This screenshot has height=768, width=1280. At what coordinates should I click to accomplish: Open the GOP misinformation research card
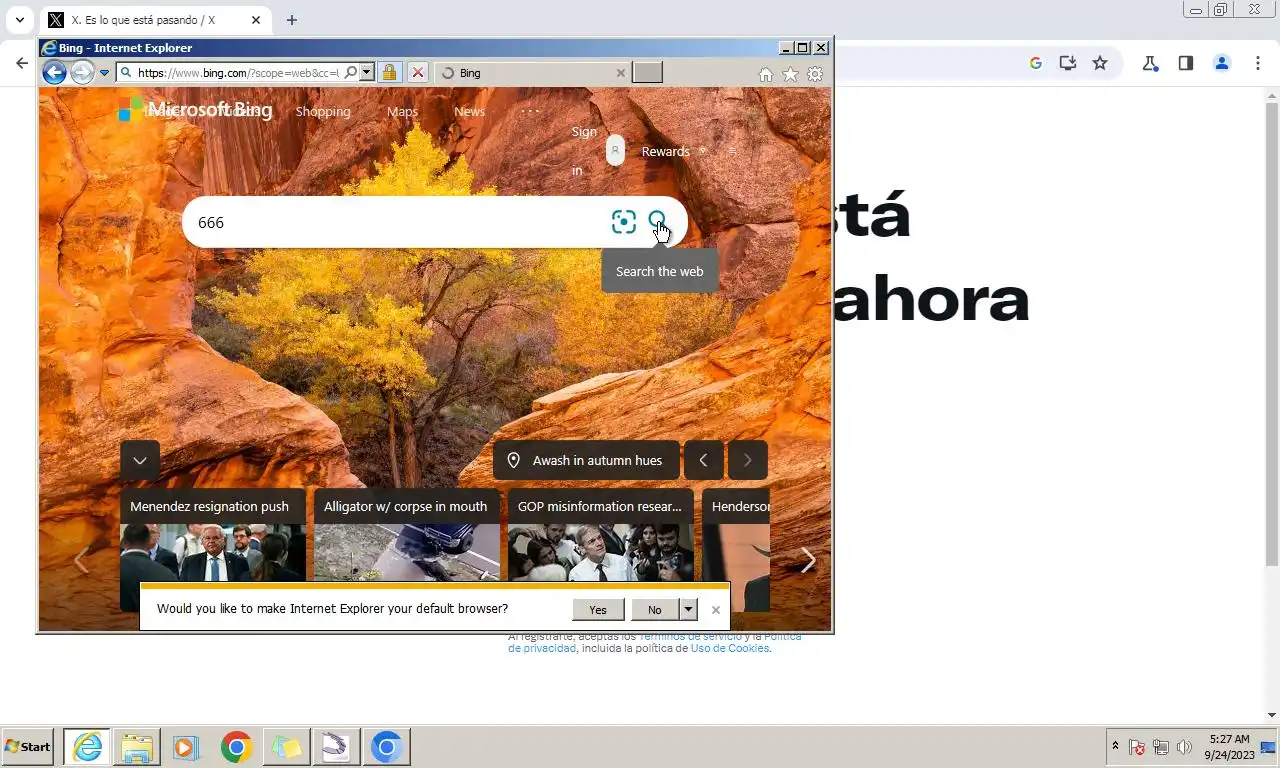click(601, 534)
